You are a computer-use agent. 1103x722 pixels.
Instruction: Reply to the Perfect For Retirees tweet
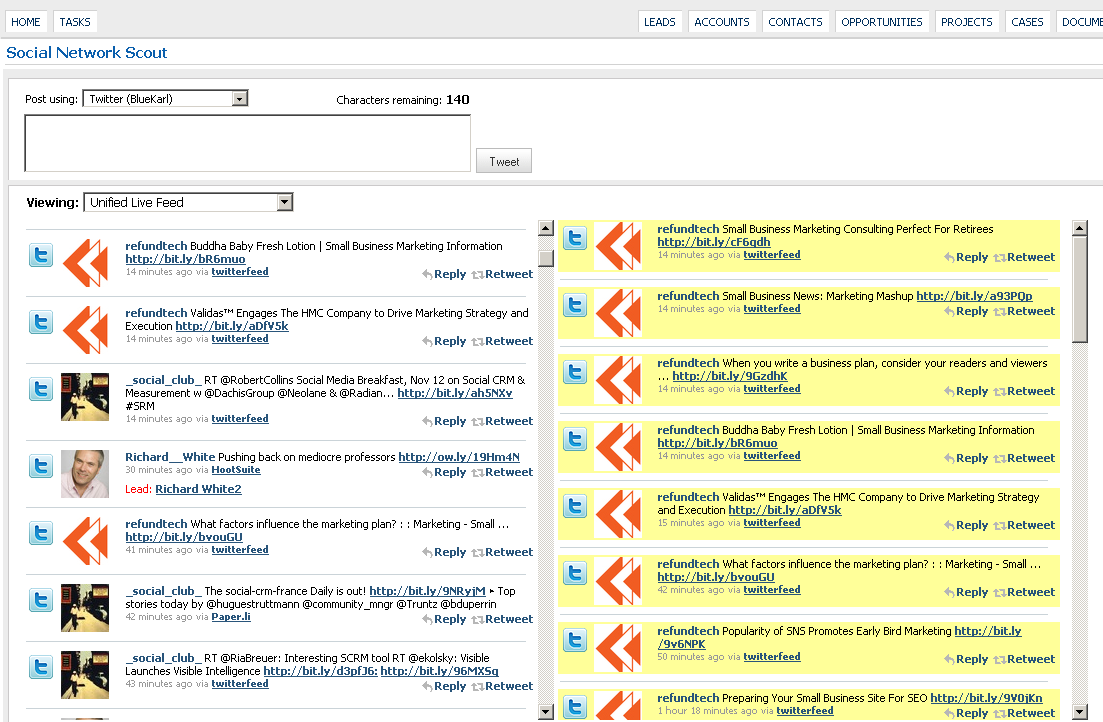point(967,258)
